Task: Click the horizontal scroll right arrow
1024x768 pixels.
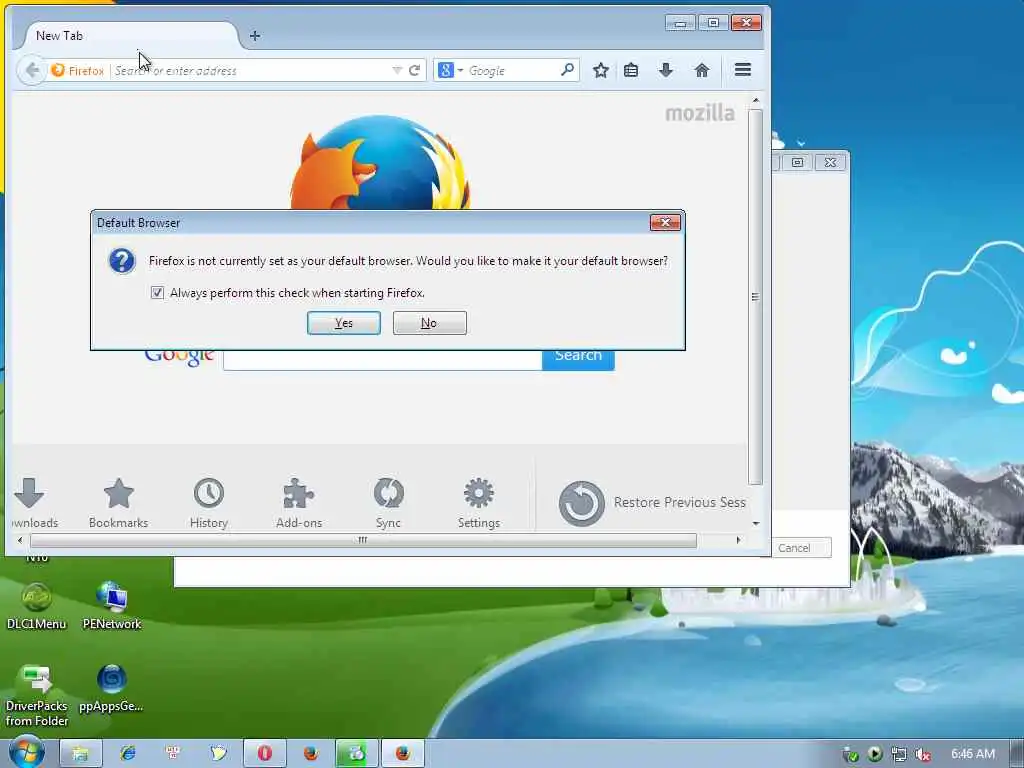Action: 739,540
